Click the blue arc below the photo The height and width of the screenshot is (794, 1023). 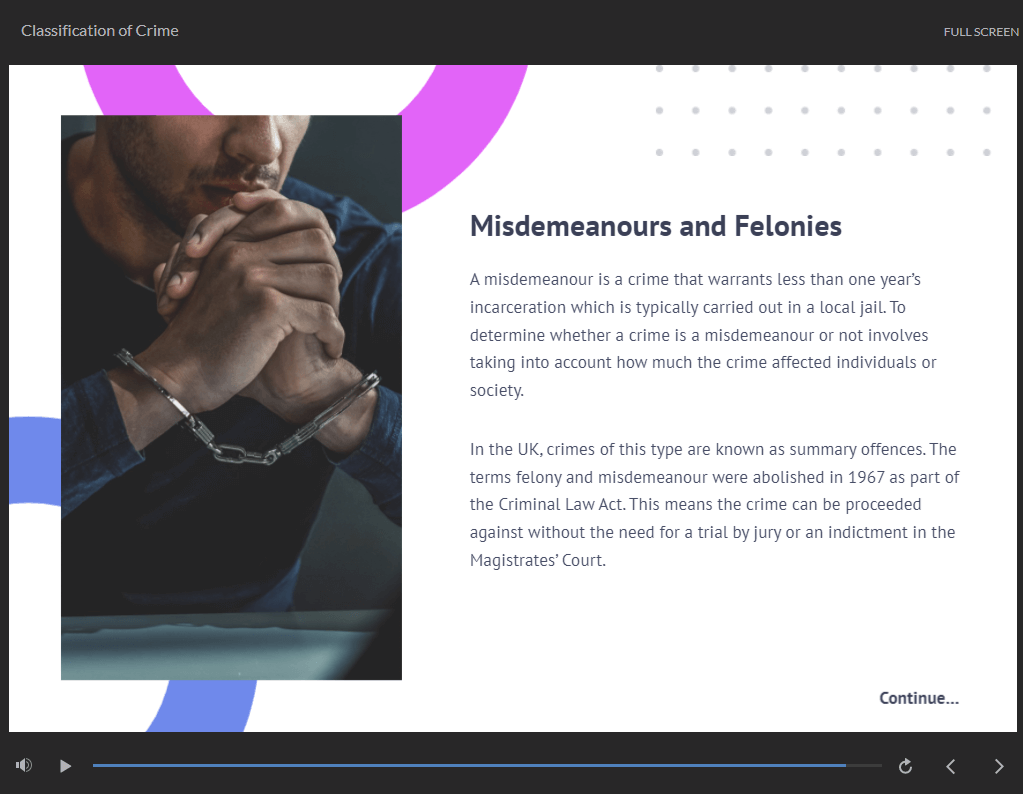tap(201, 706)
